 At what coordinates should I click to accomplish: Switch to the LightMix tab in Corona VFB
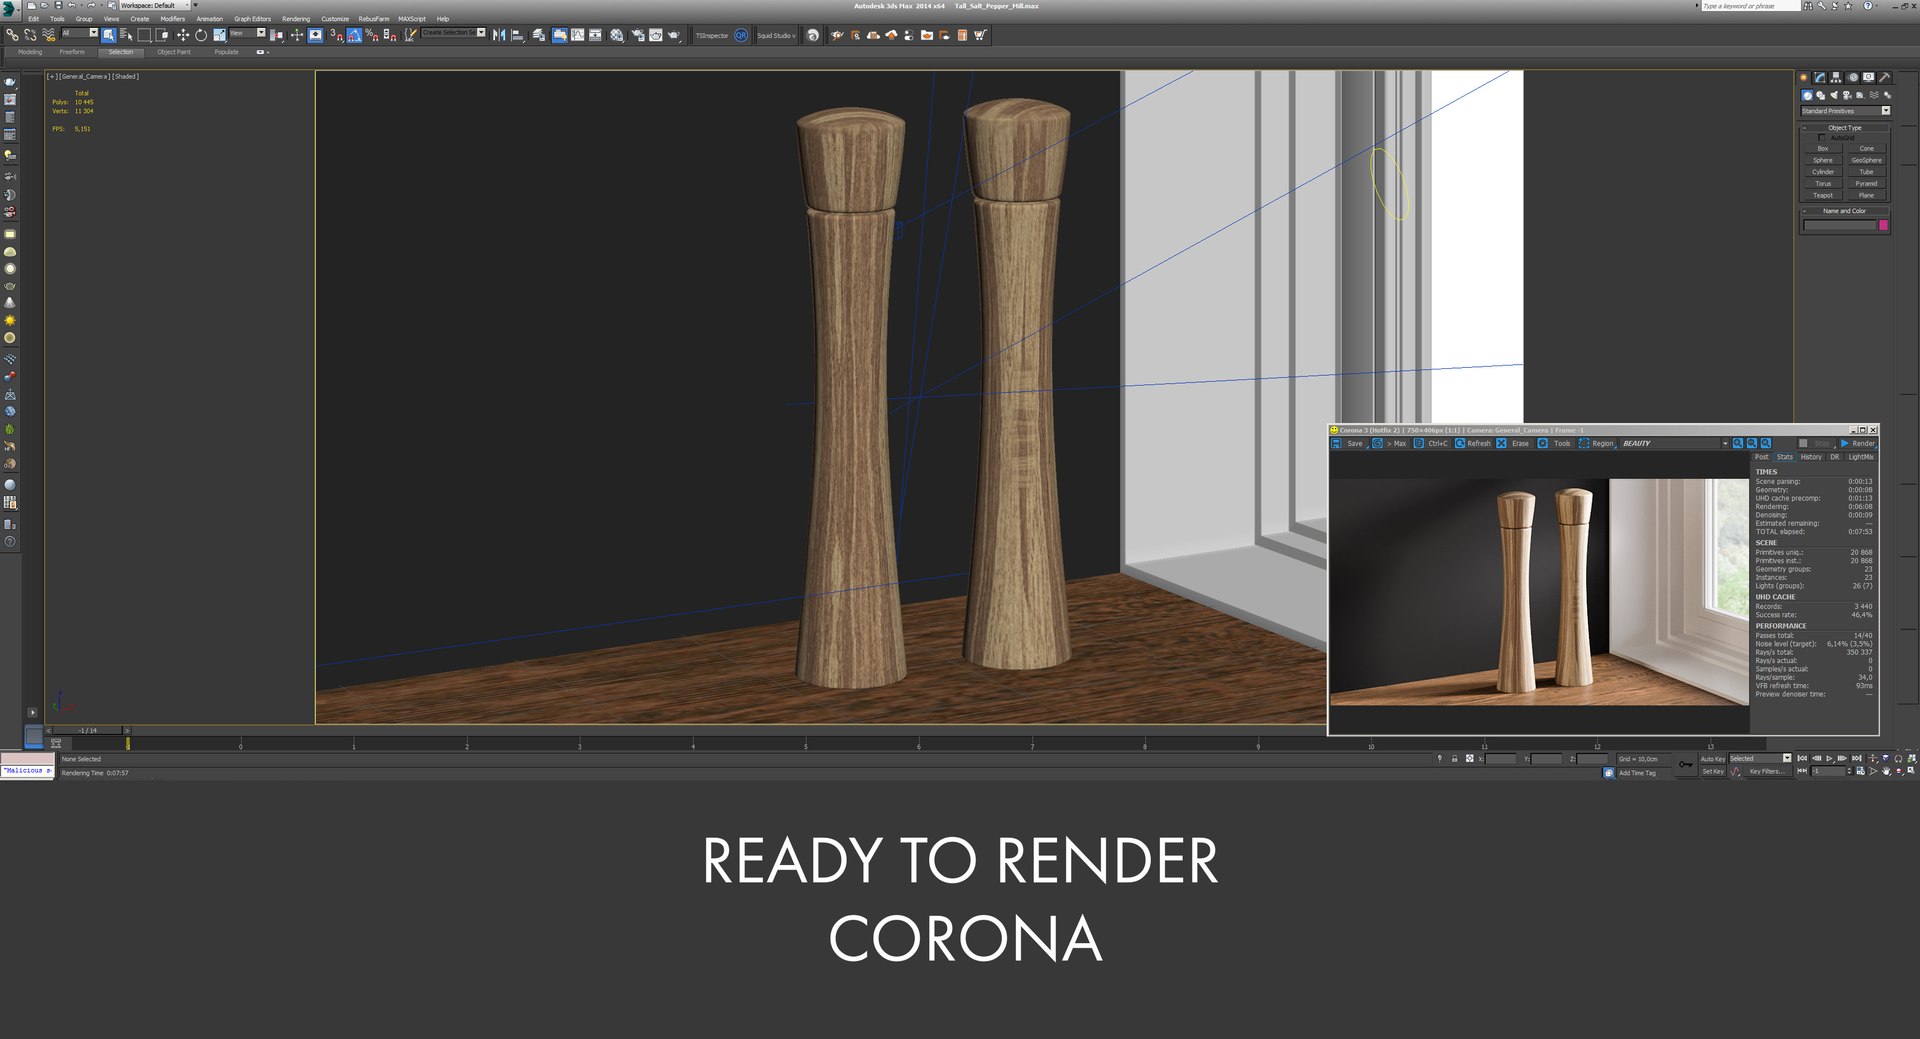click(x=1861, y=457)
